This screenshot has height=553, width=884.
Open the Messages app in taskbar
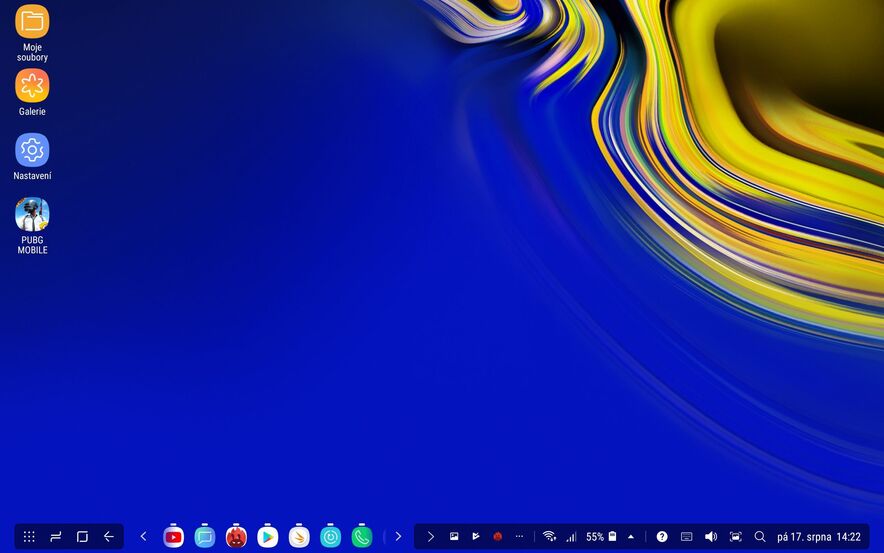(x=205, y=537)
